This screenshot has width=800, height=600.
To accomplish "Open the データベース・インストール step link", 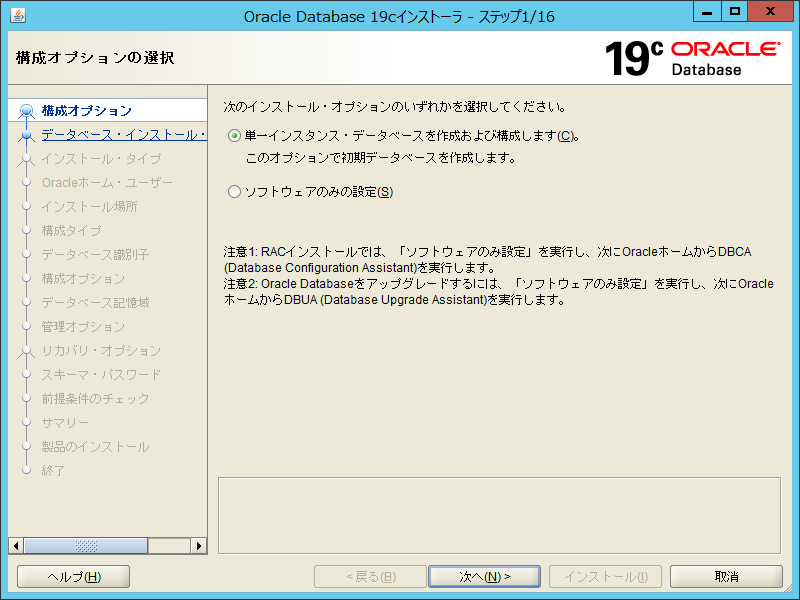I will pyautogui.click(x=124, y=135).
